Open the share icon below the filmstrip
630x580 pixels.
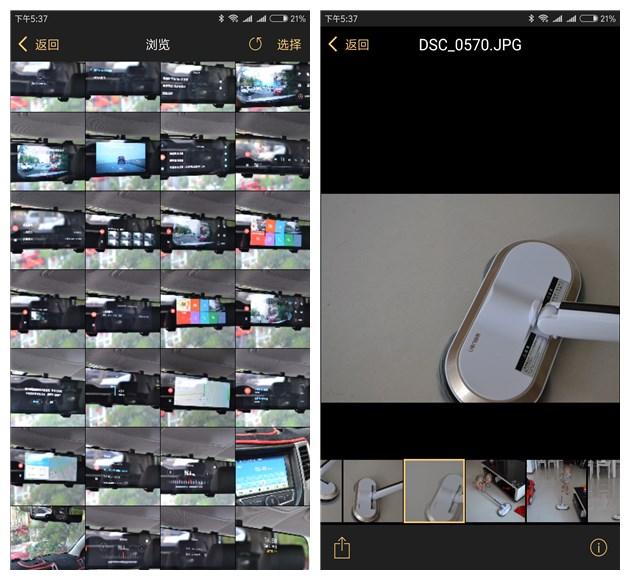pos(342,548)
